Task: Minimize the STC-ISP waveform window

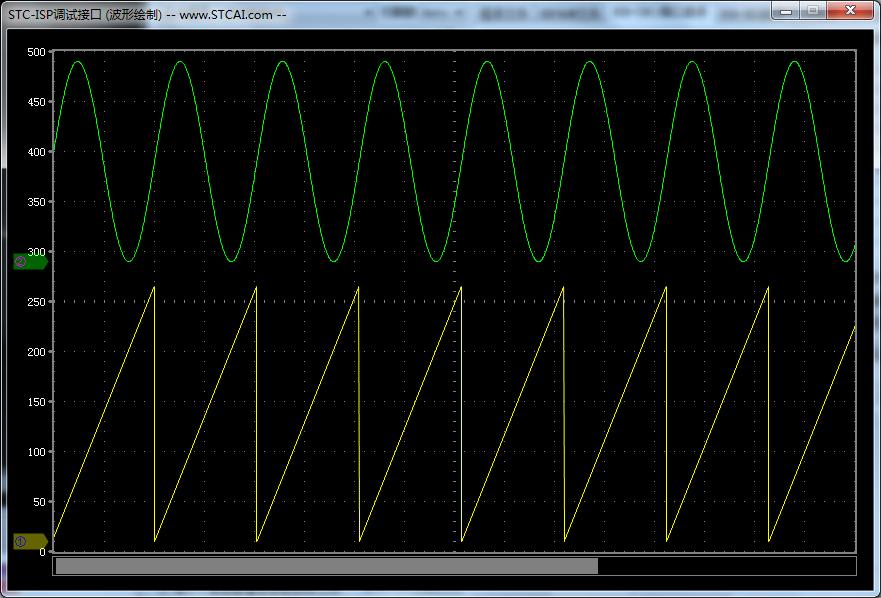Action: [x=785, y=10]
